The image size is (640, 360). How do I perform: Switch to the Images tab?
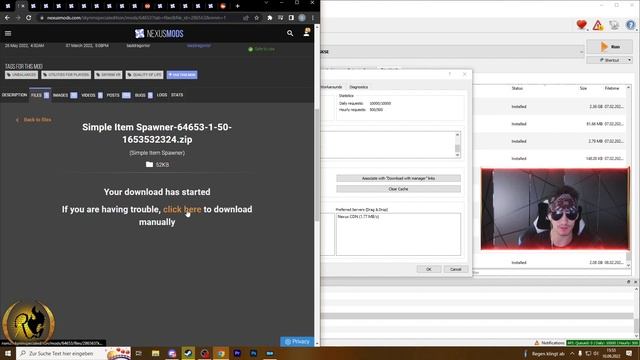click(x=64, y=95)
